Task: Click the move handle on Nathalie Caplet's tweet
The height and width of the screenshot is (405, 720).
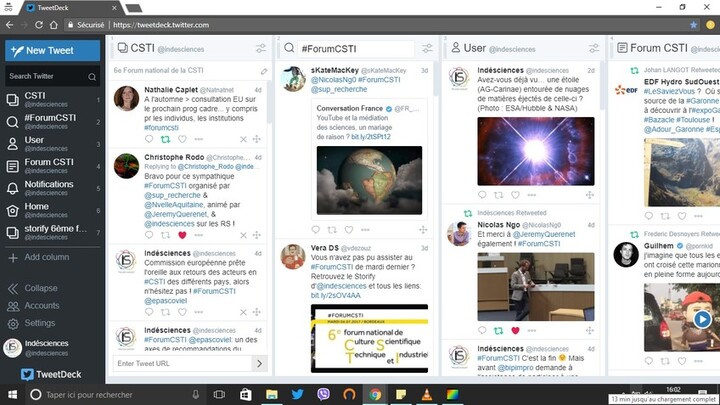Action: 257,139
